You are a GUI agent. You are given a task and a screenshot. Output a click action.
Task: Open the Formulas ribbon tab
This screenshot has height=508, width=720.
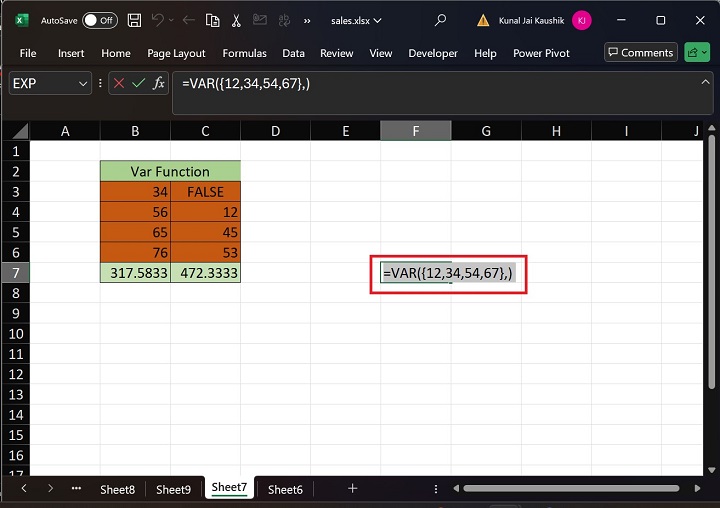point(244,53)
